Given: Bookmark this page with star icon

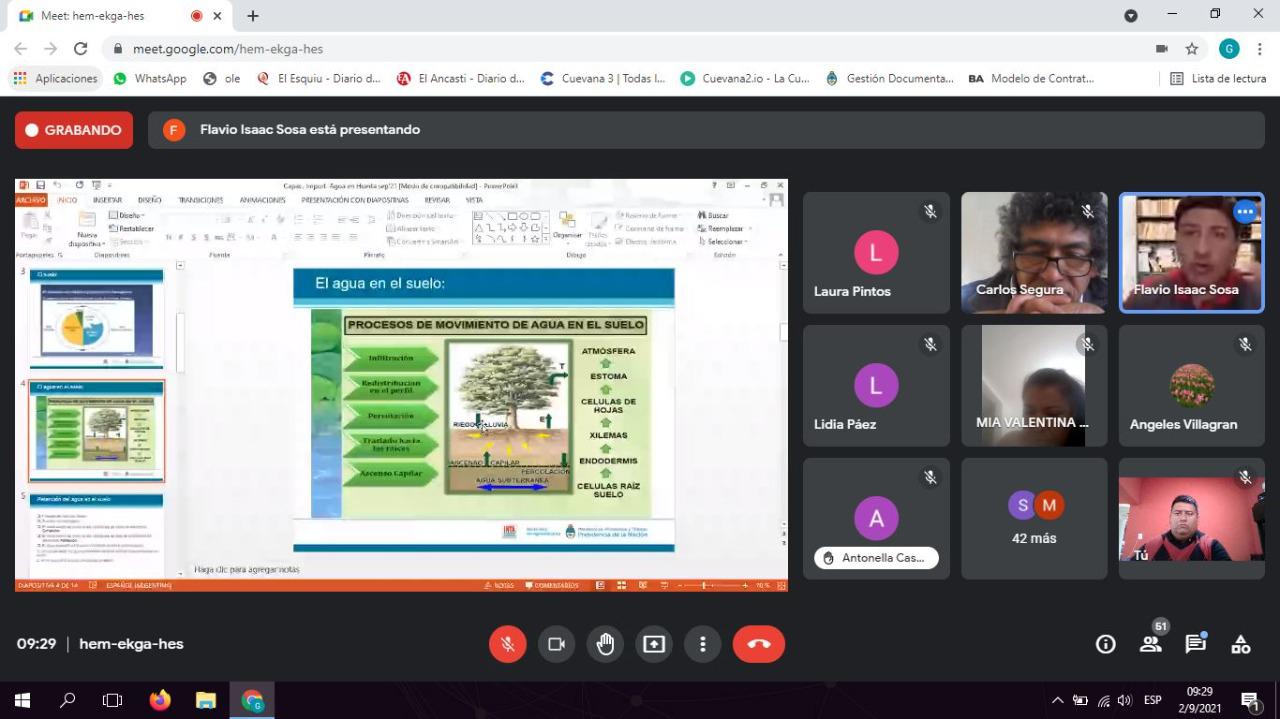Looking at the screenshot, I should click(x=1191, y=49).
